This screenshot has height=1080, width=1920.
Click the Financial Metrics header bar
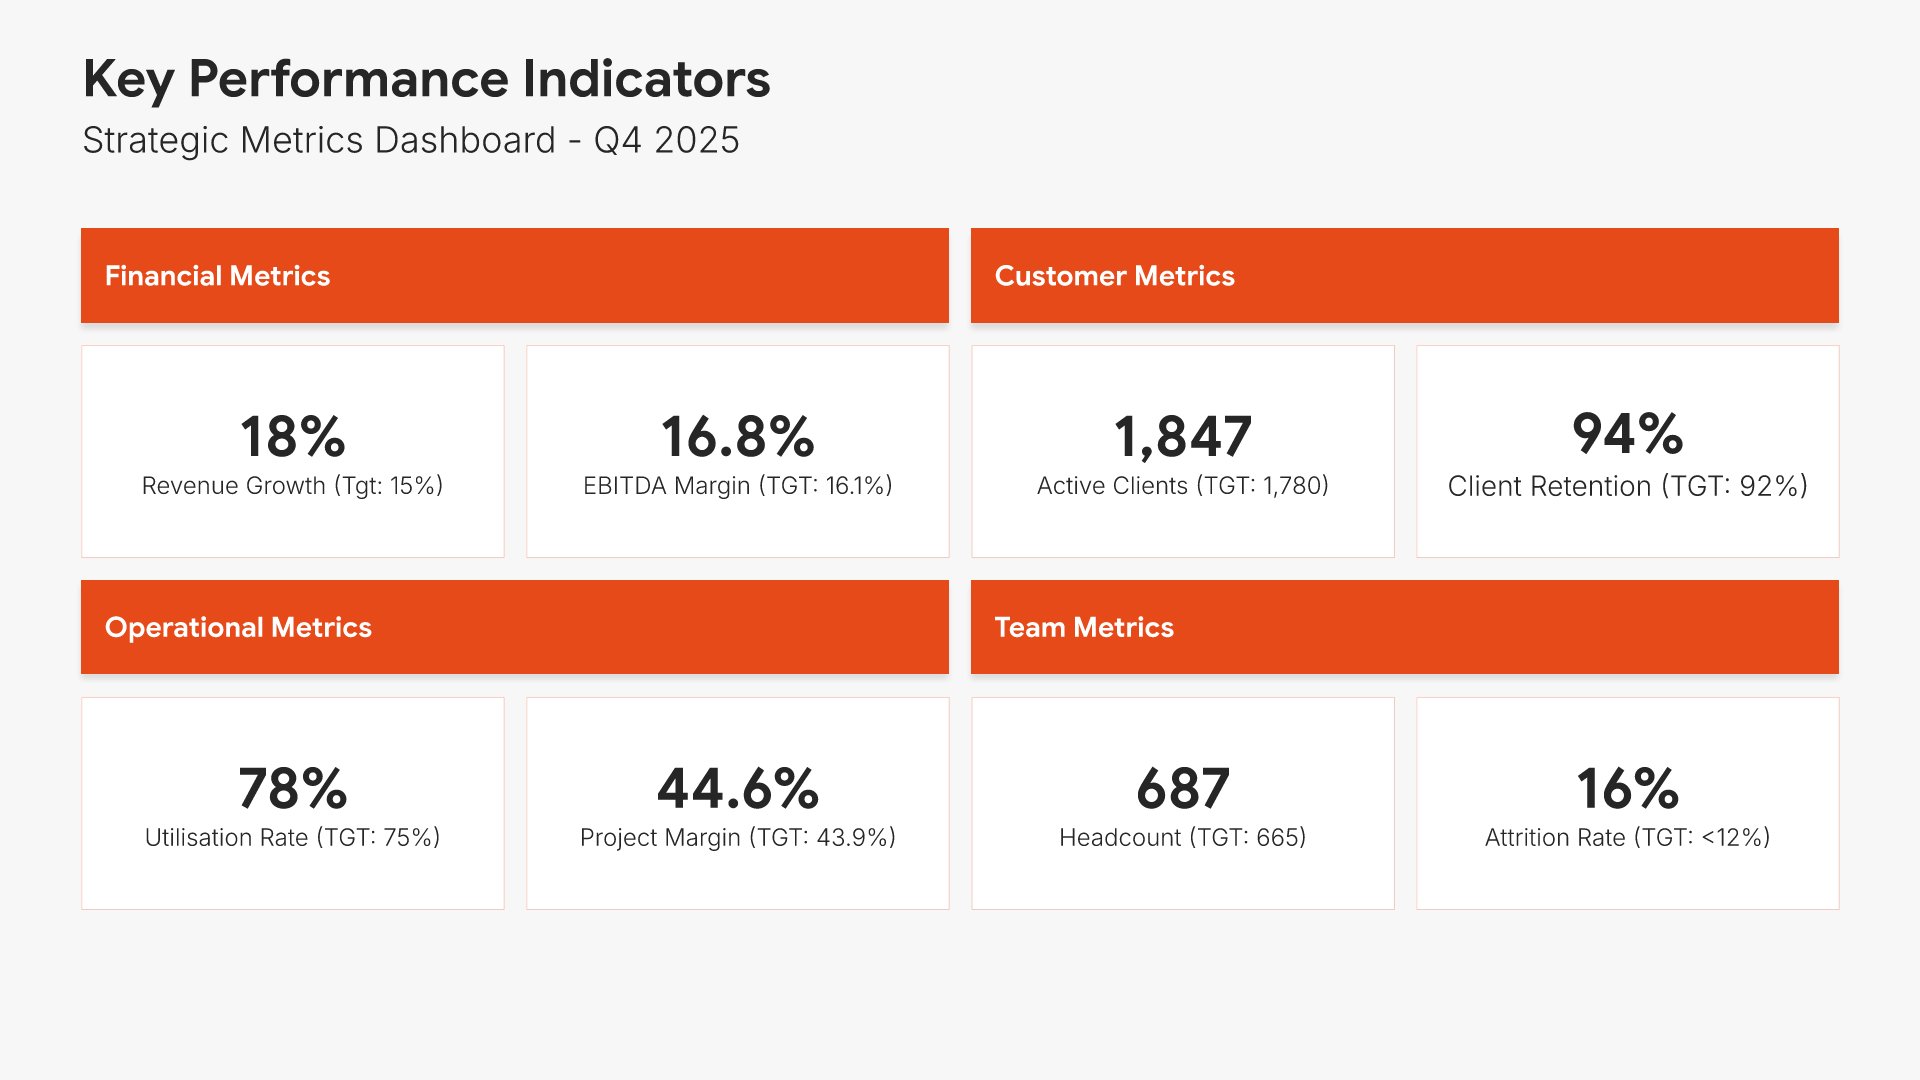pyautogui.click(x=514, y=275)
